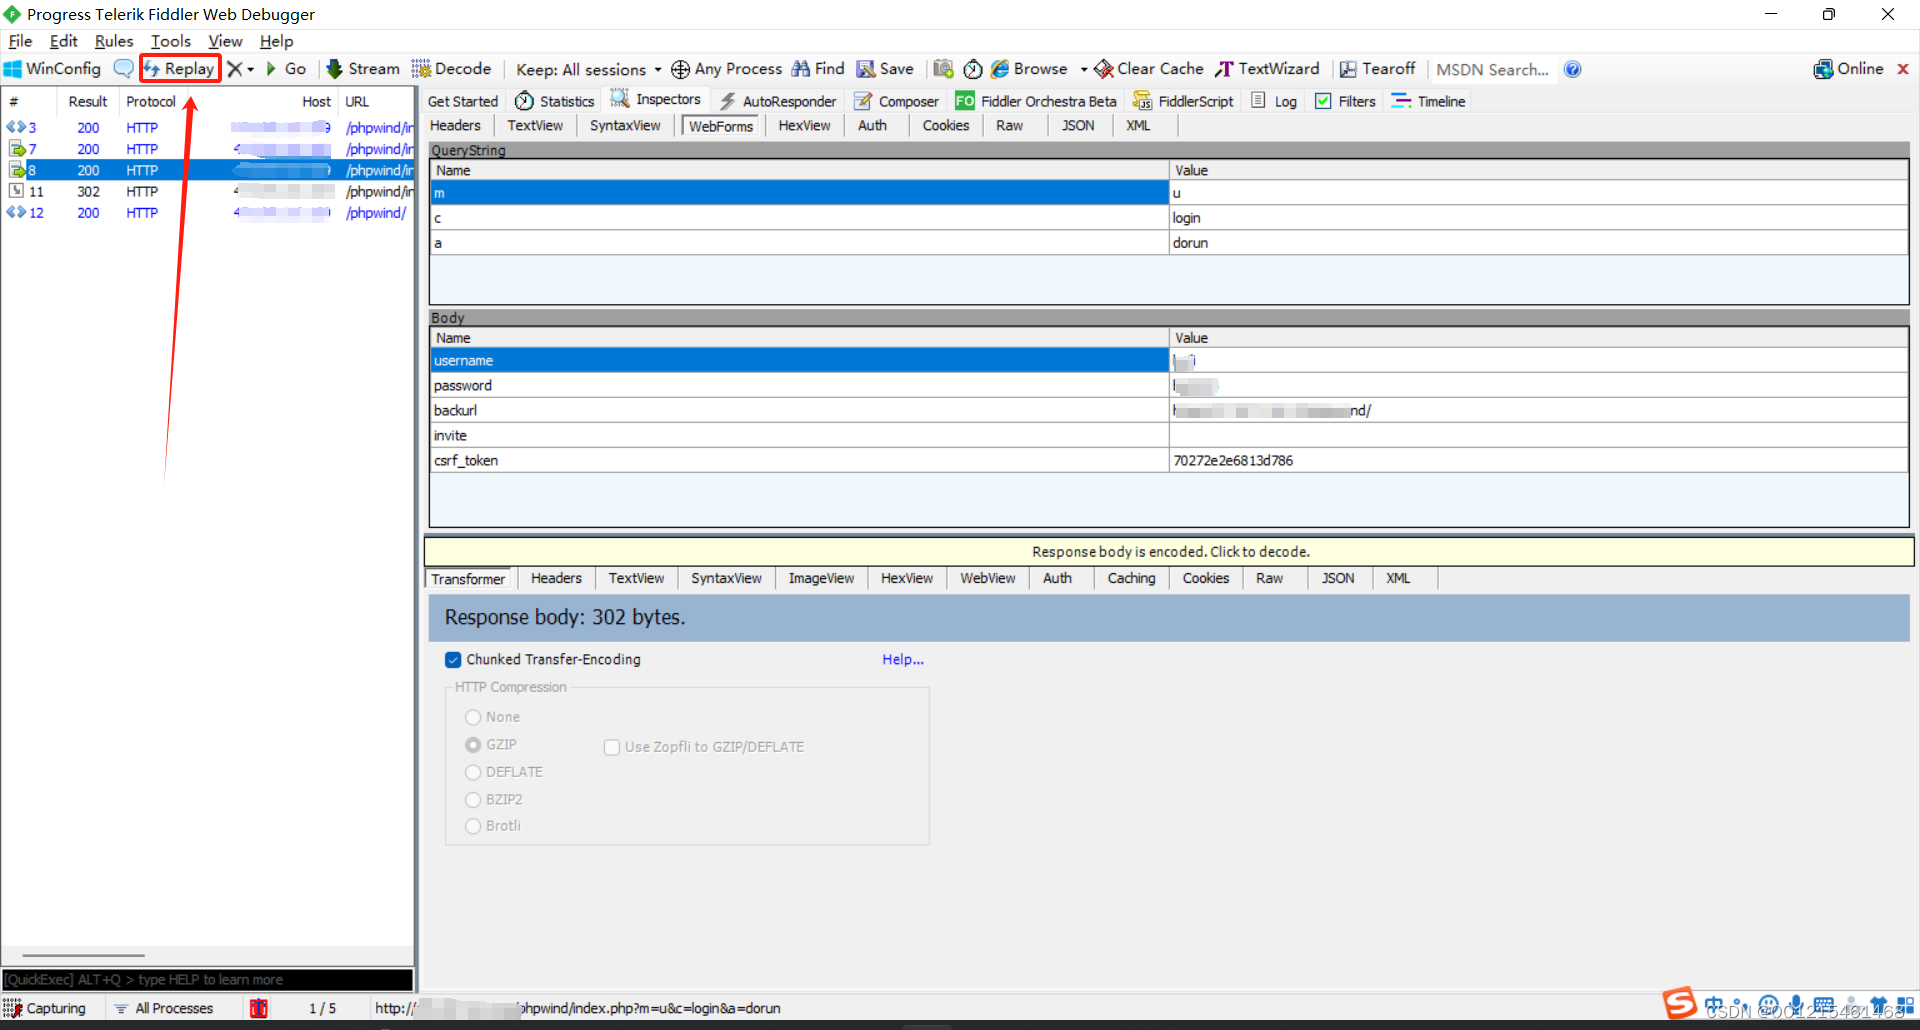The image size is (1920, 1030).
Task: Click the red breakpoint status icon
Action: tap(259, 1008)
